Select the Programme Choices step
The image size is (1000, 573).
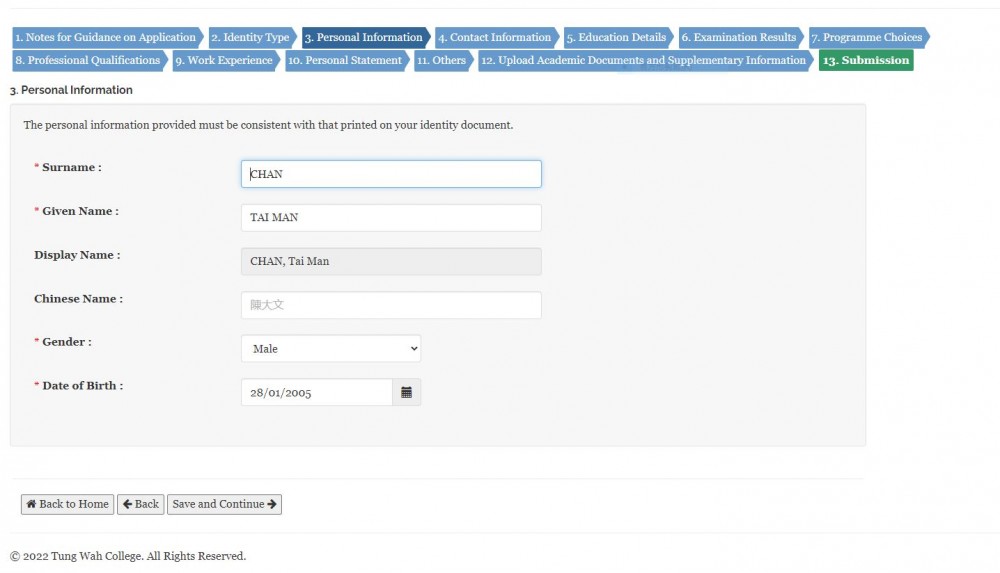pos(868,38)
